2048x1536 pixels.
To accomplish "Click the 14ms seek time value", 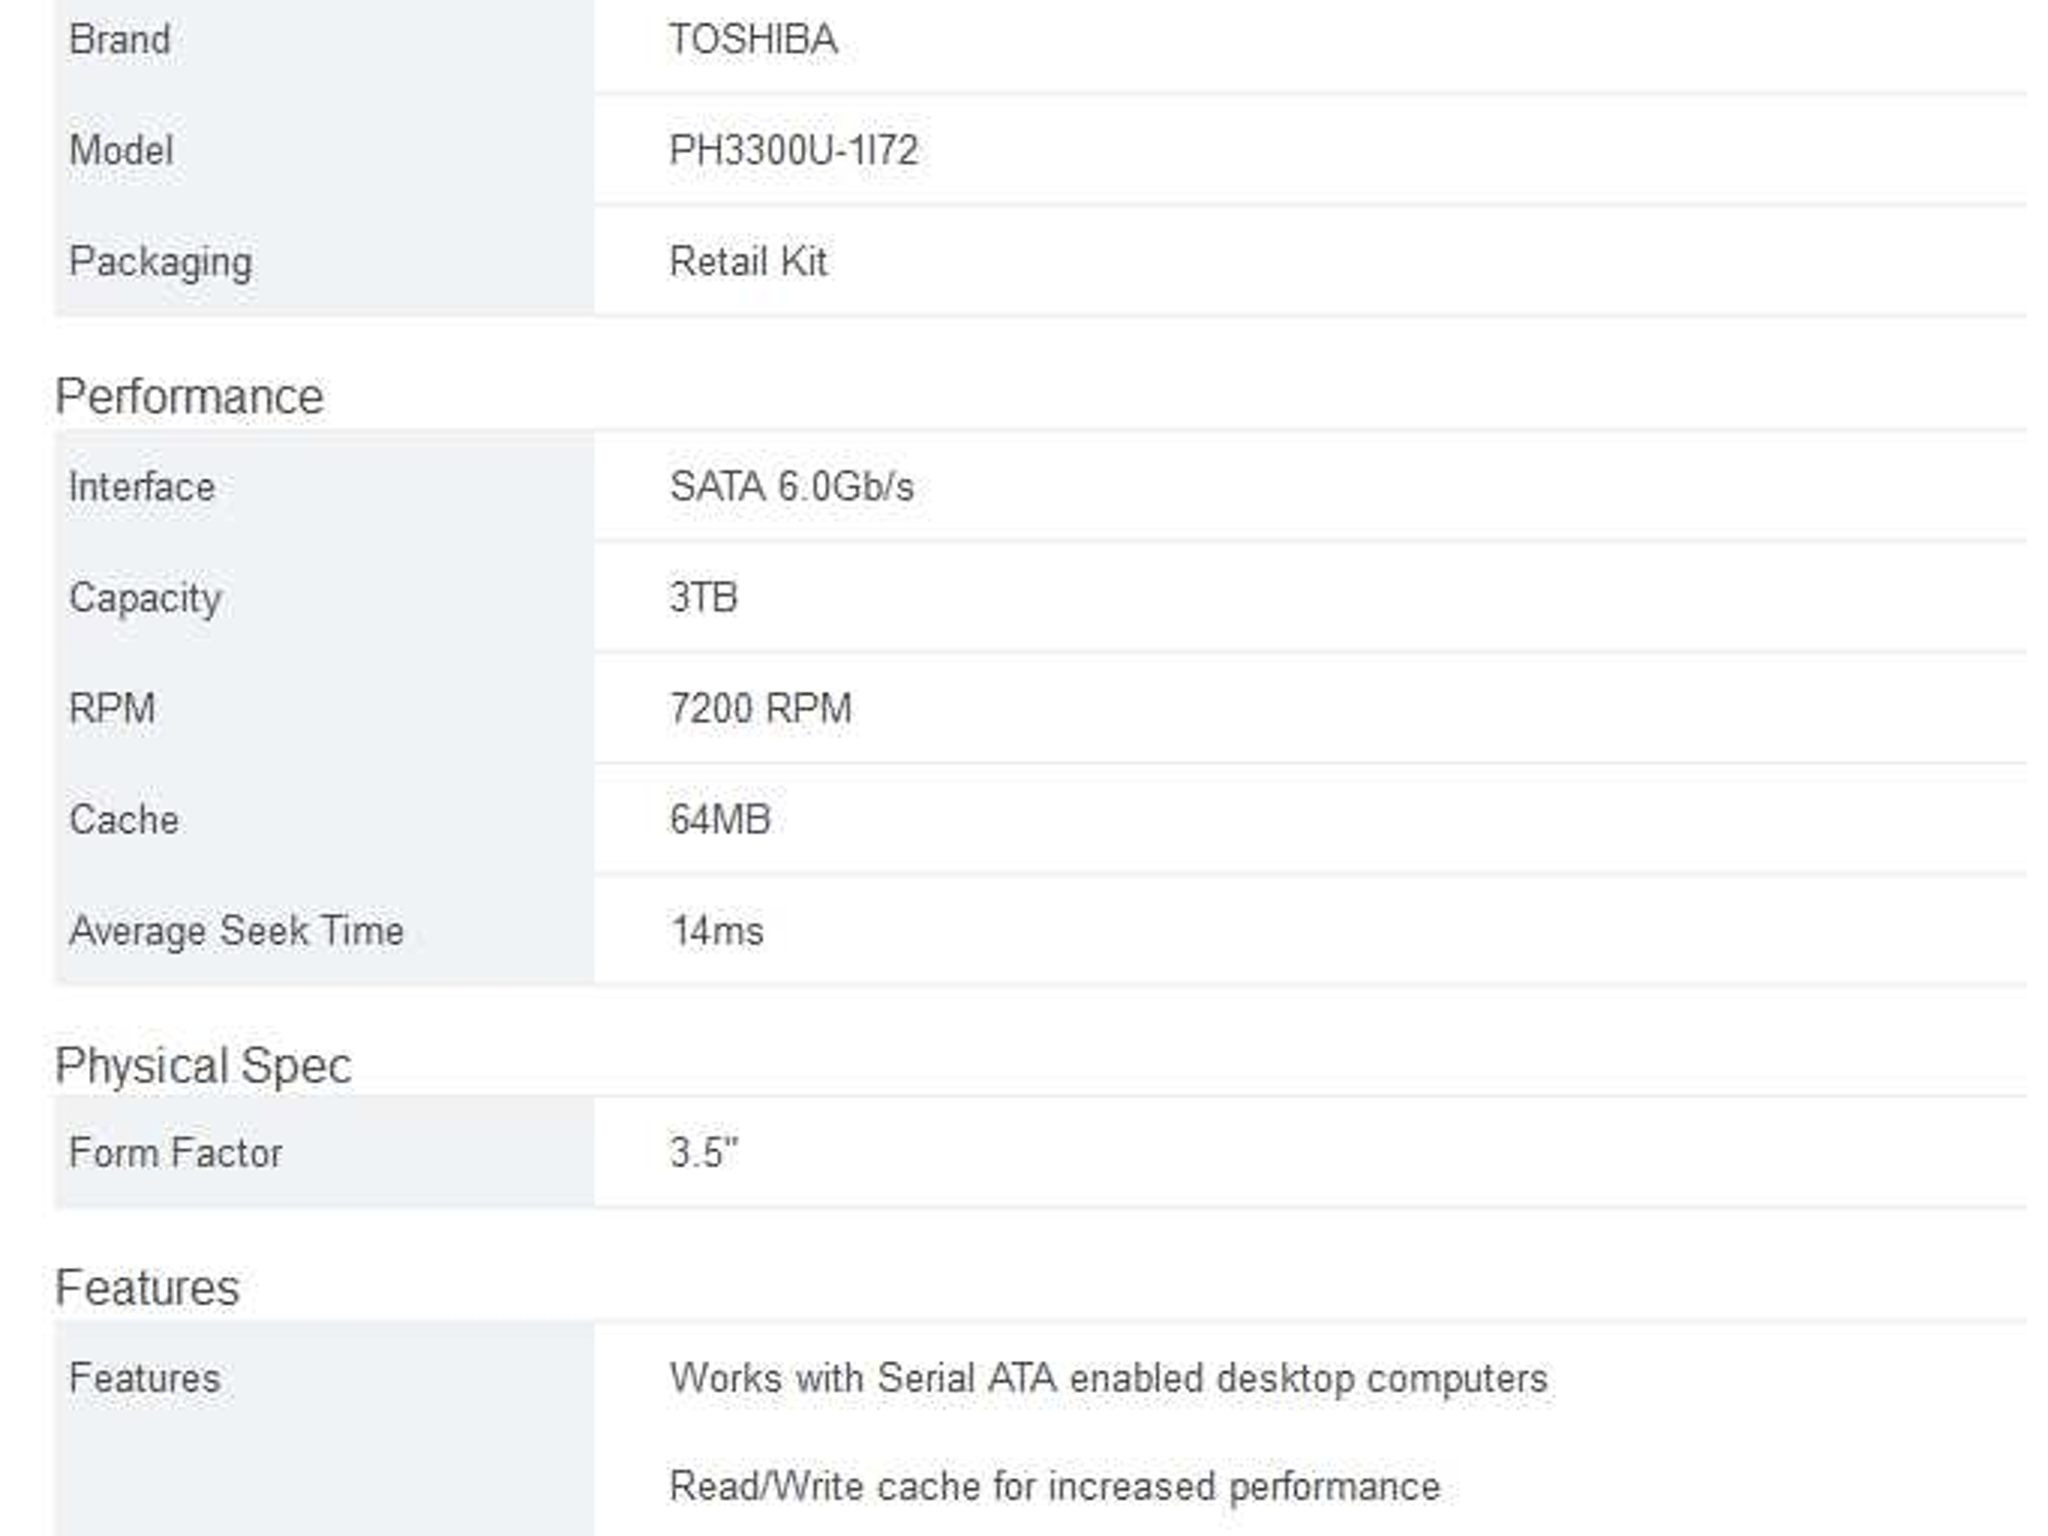I will pyautogui.click(x=716, y=931).
